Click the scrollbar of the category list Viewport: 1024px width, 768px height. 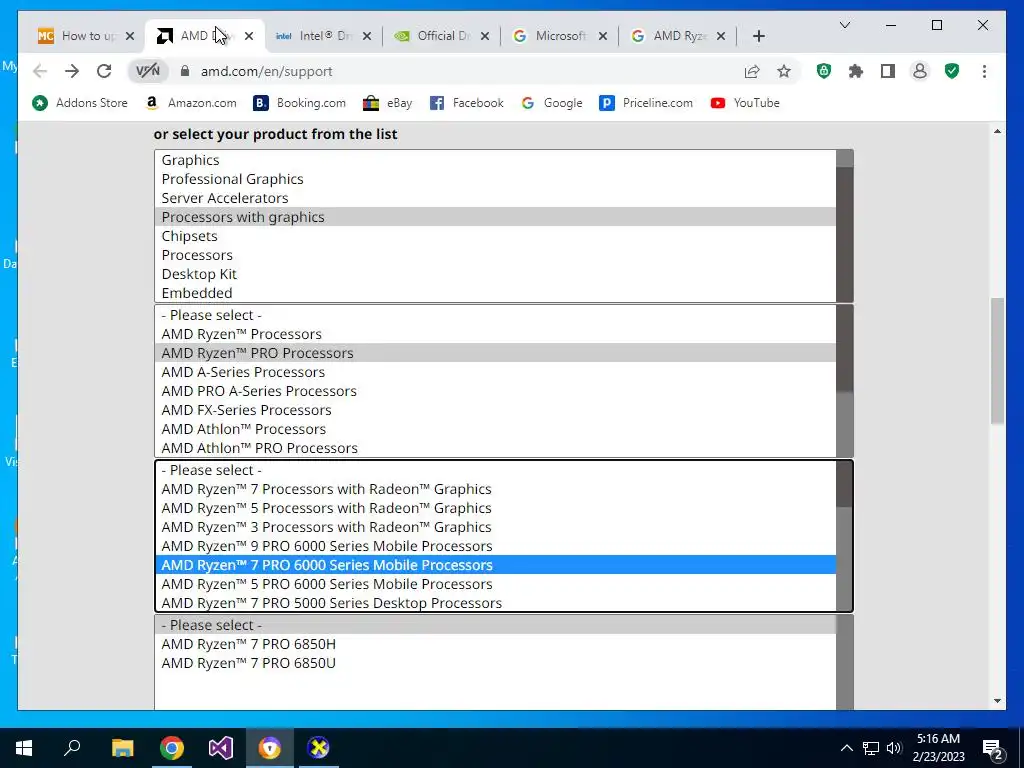click(844, 226)
